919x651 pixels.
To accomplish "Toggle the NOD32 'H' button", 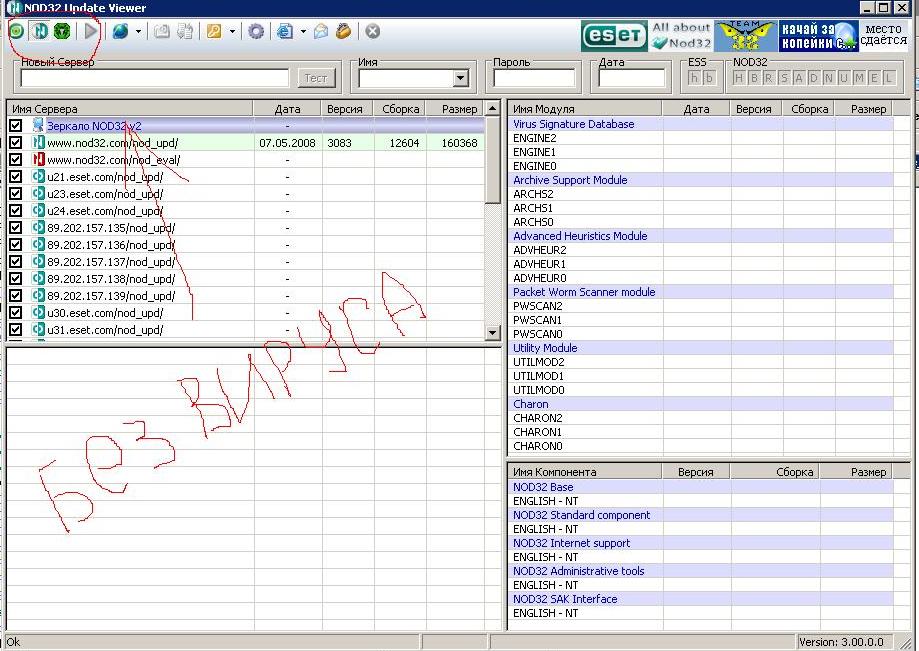I will pyautogui.click(x=739, y=78).
